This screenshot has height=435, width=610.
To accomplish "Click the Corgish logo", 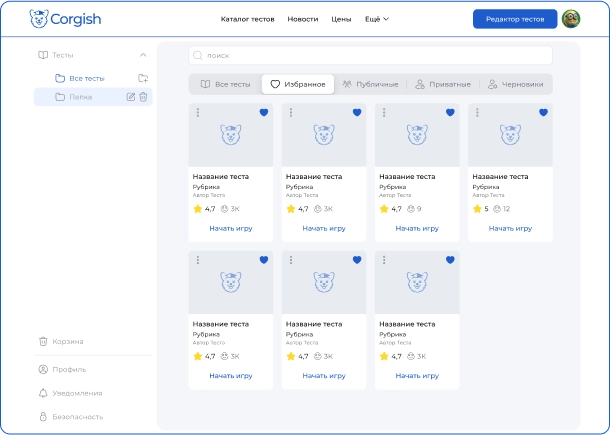I will (x=65, y=19).
